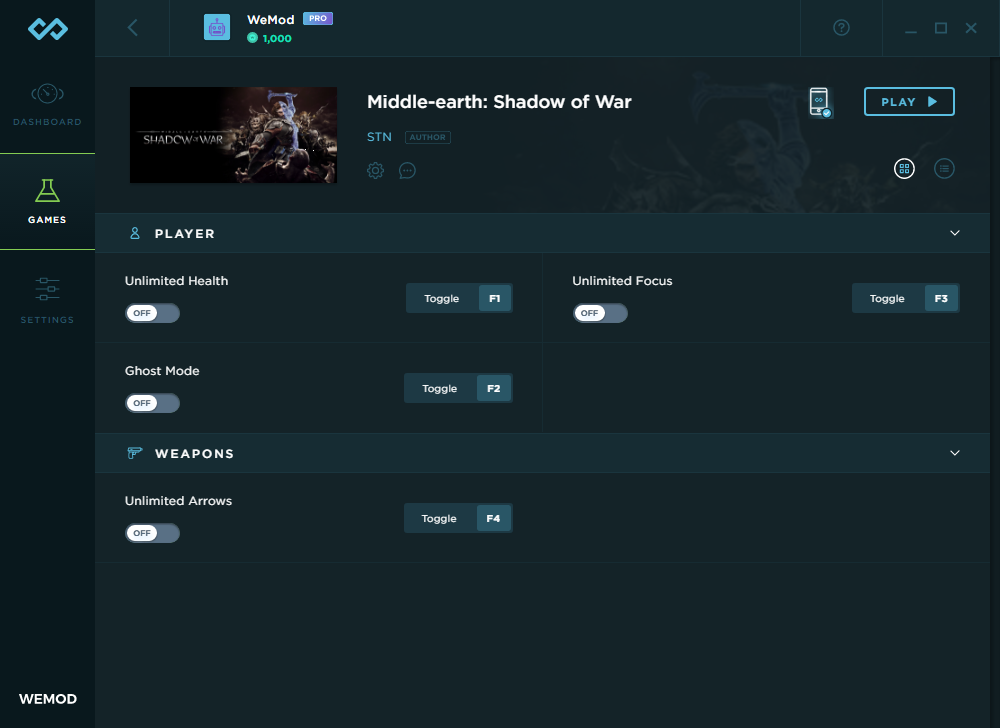Click the WEMOD wordmark at bottom

click(x=48, y=699)
